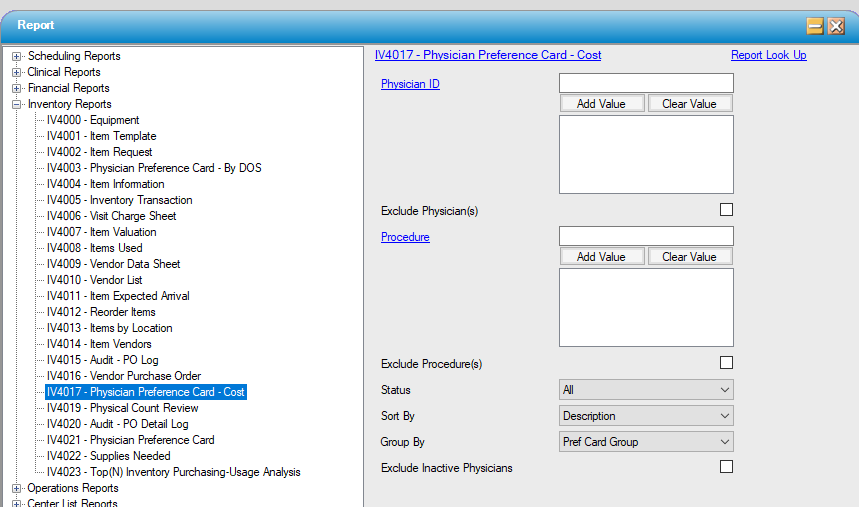
Task: Tick the Exclude Inactive Physicians checkbox
Action: click(x=726, y=467)
